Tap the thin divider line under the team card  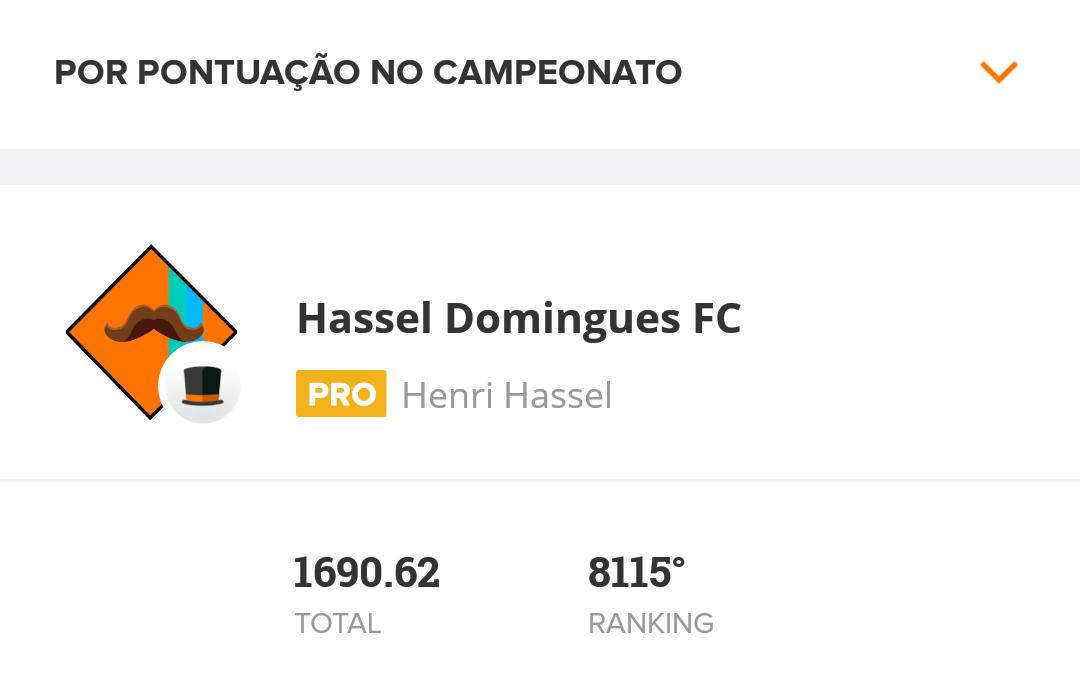(540, 480)
